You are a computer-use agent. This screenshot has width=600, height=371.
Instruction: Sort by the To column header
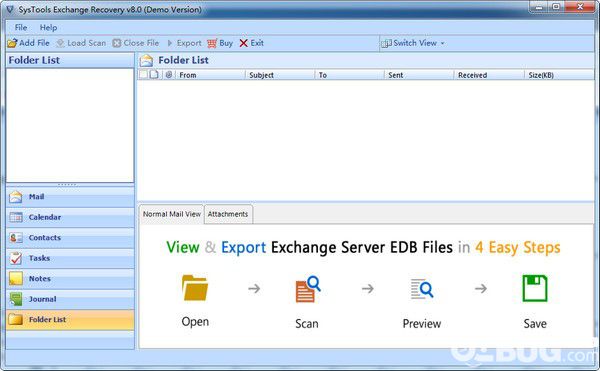349,75
